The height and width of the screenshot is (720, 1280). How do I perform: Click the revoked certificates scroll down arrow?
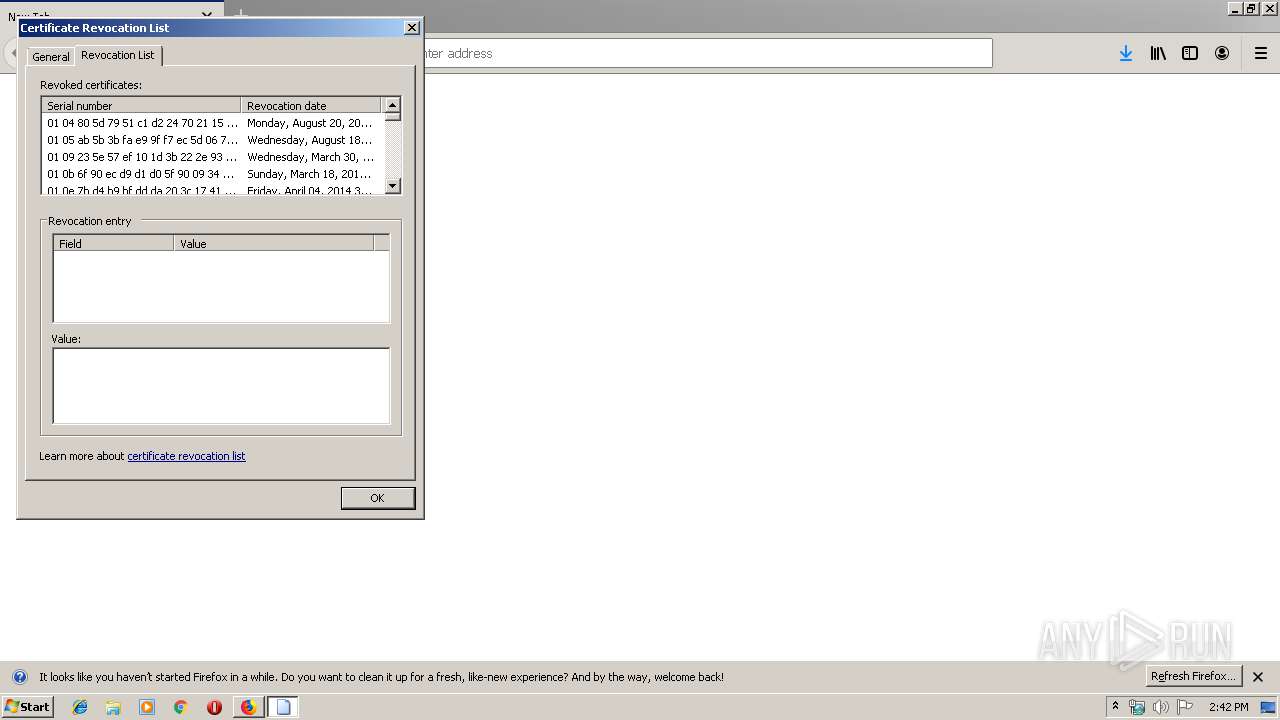[x=393, y=185]
